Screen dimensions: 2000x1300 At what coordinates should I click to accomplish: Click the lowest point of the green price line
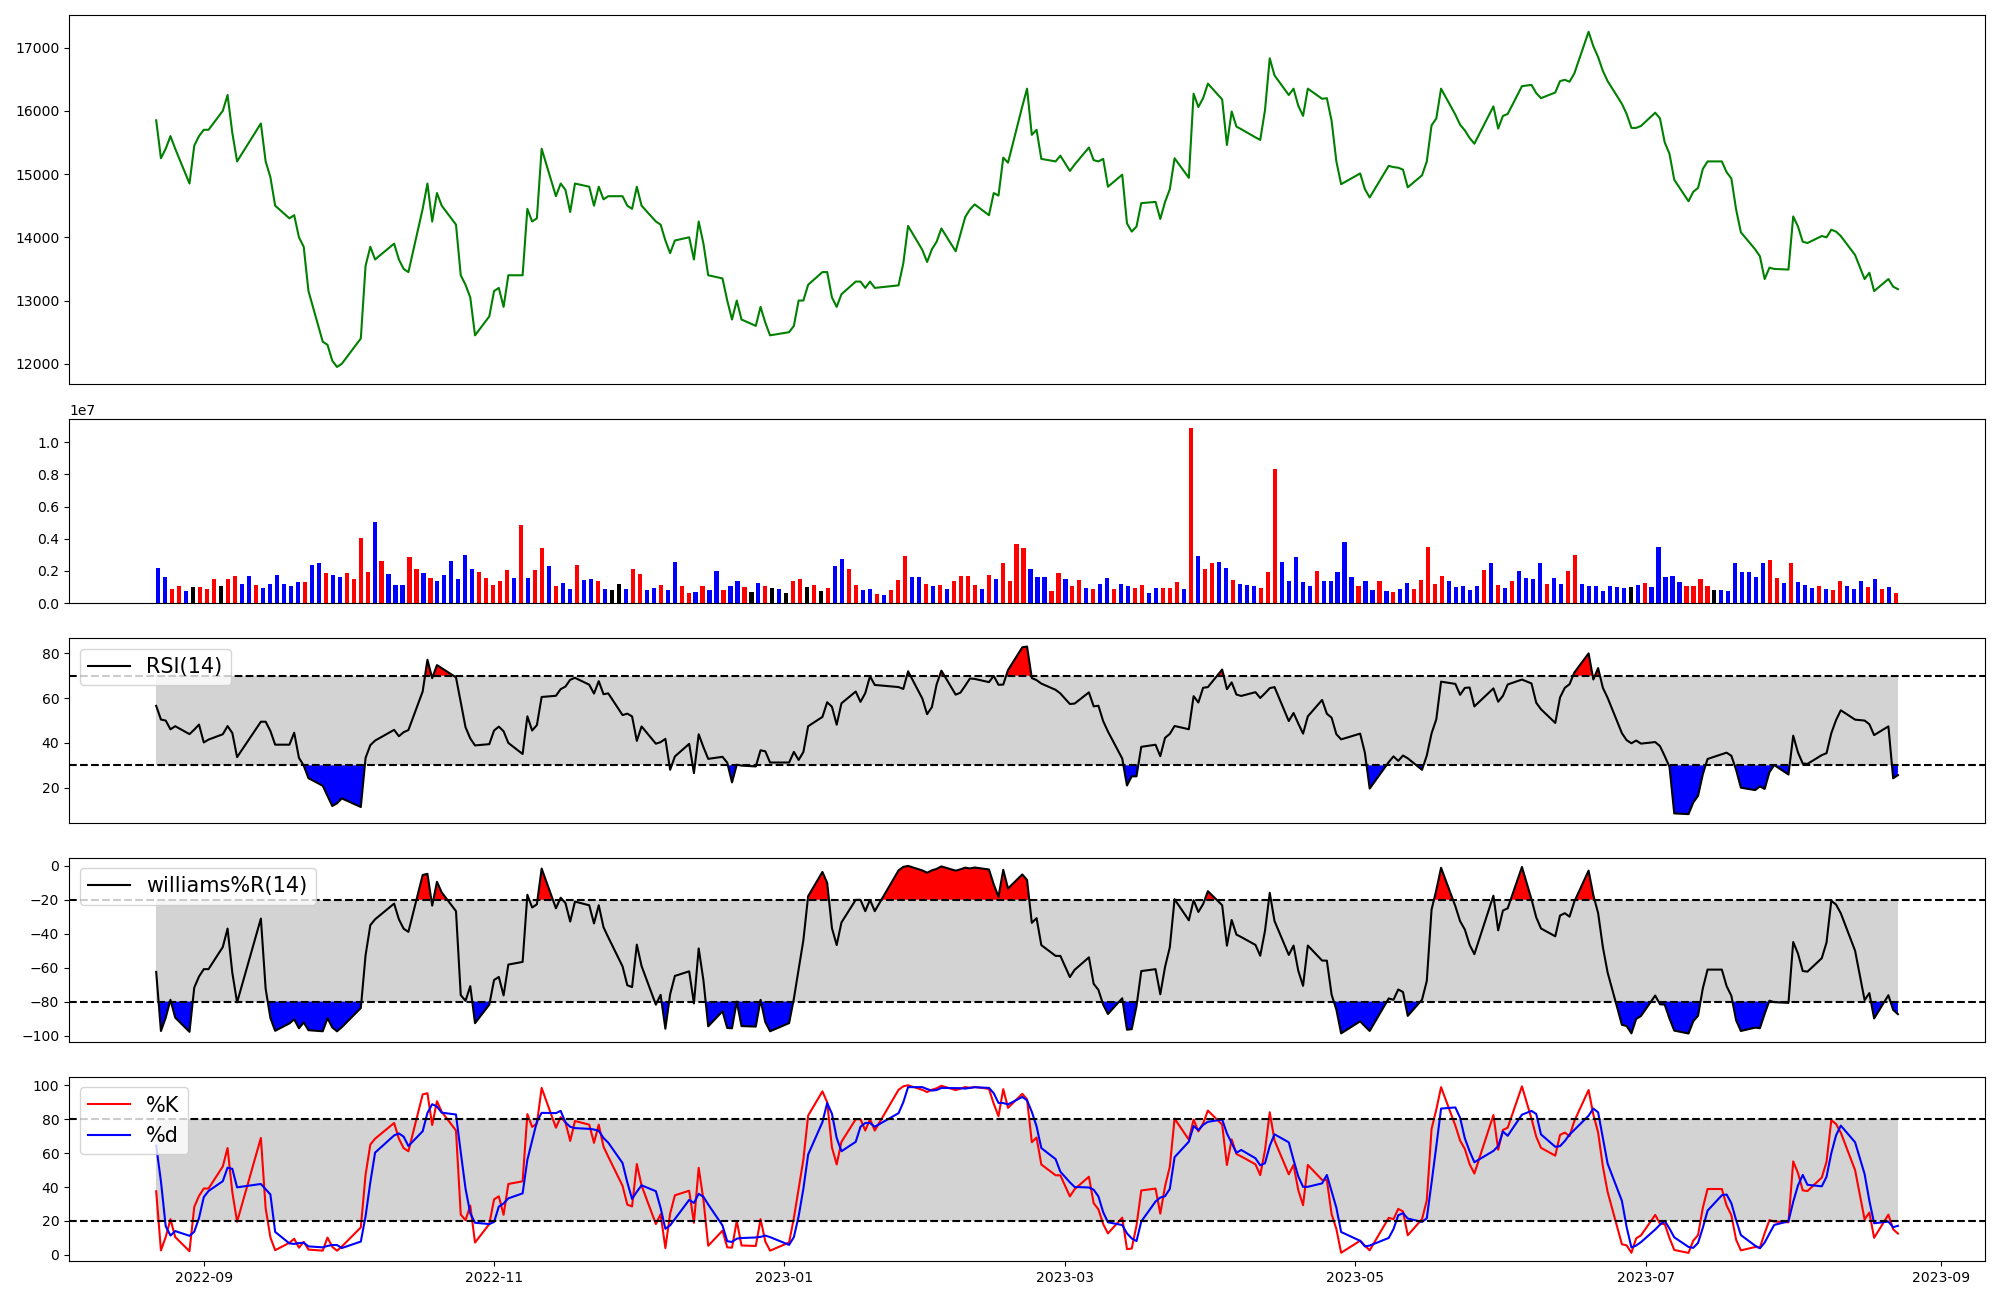(x=336, y=367)
